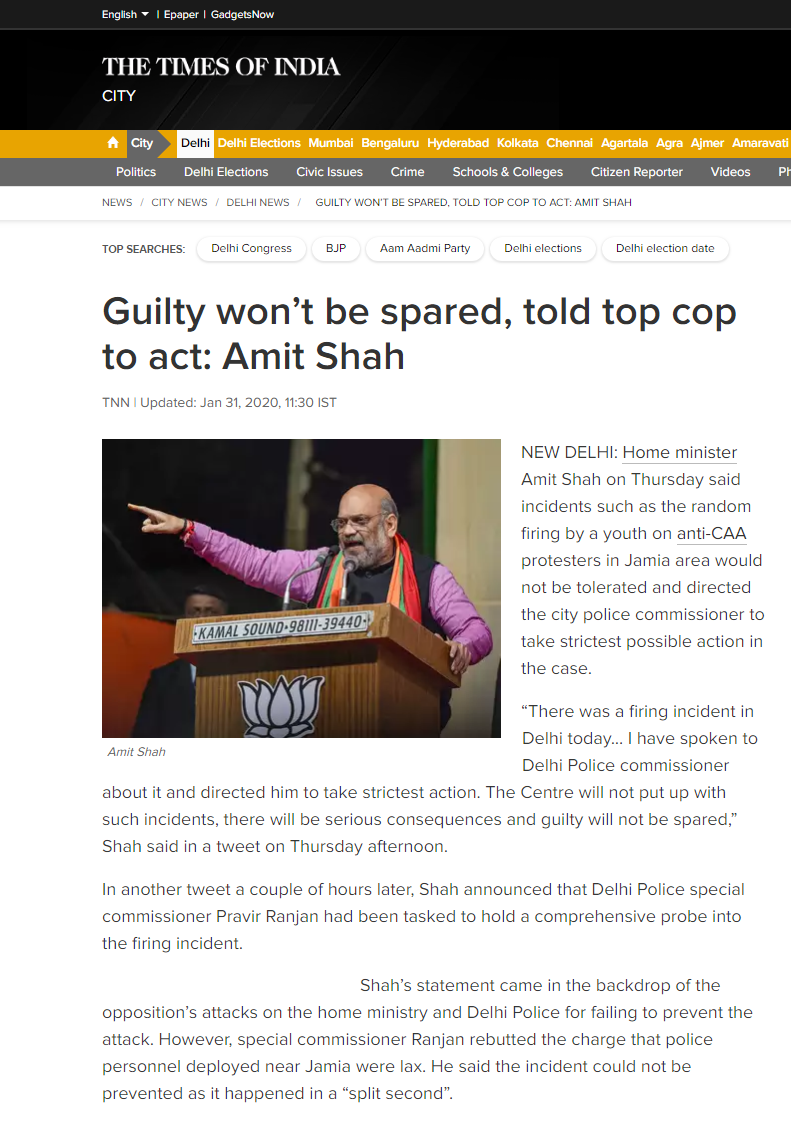Open the Schools & Colleges menu item
Screen dimensions: 791x1130
click(507, 172)
